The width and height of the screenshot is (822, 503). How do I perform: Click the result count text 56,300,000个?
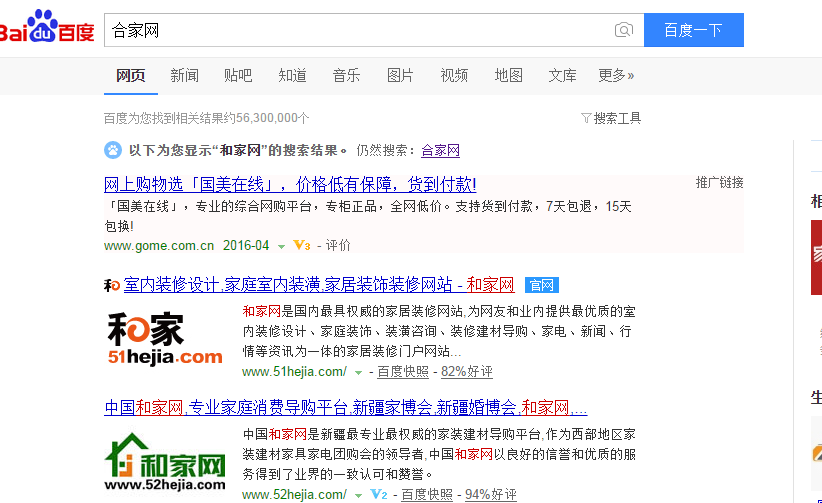click(272, 118)
